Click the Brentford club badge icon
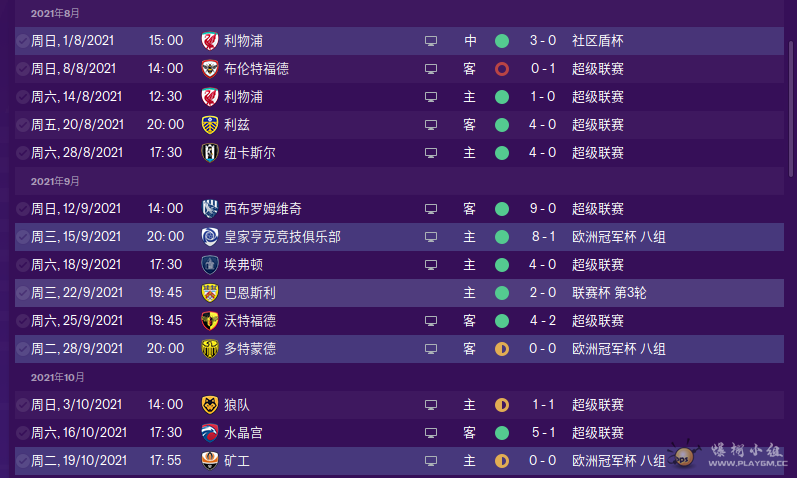 coord(209,69)
